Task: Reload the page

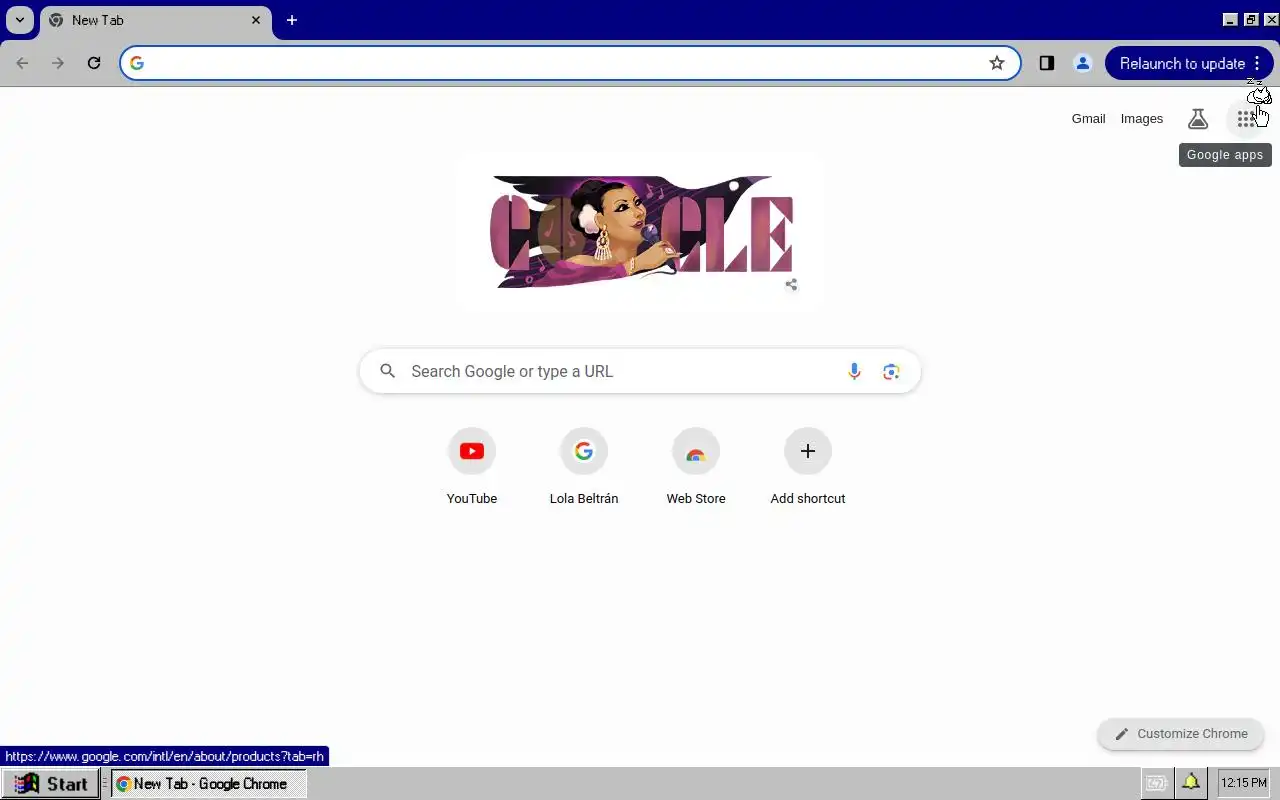Action: 94,63
